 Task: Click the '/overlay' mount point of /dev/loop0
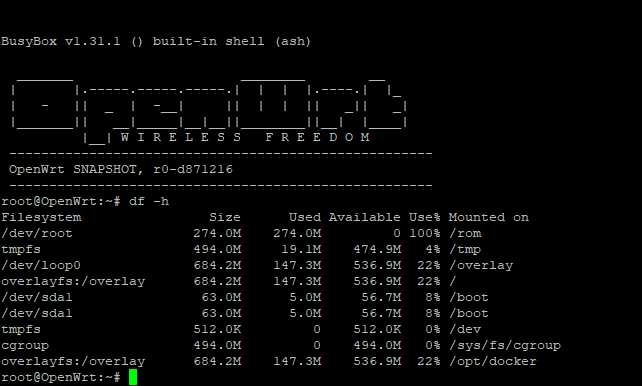coord(481,266)
